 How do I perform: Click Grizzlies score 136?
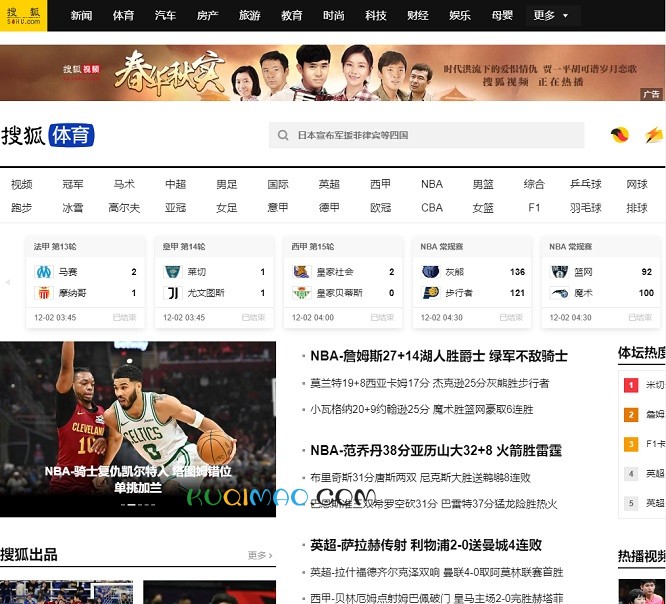[517, 272]
